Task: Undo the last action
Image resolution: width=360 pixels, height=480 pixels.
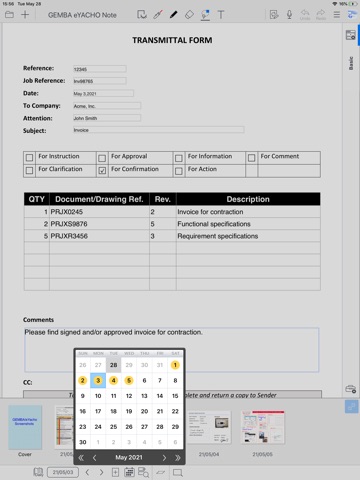Action: pos(305,15)
